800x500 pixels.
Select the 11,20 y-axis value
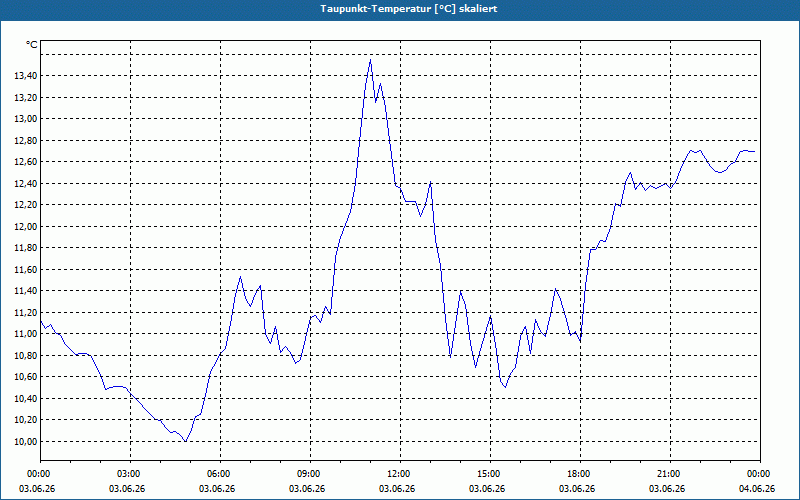click(x=26, y=312)
